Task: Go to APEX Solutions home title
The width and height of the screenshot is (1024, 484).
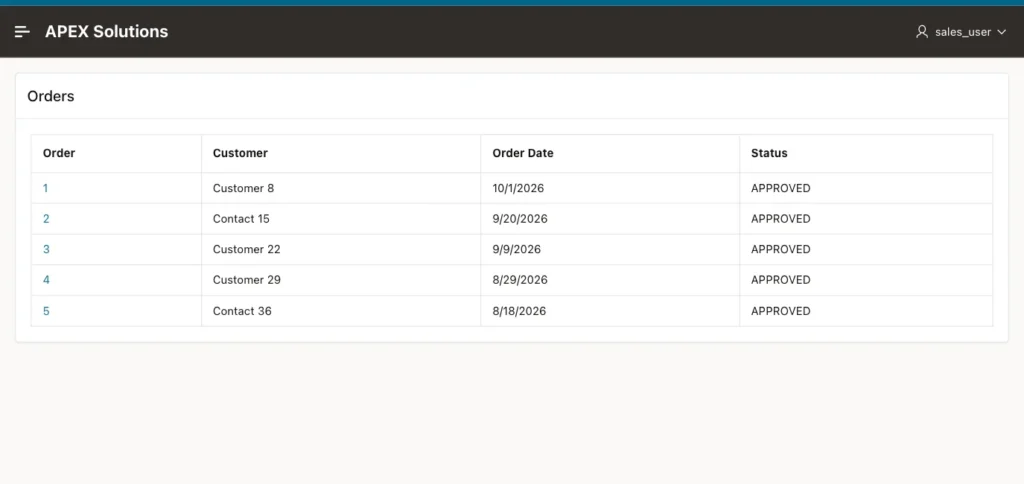Action: pyautogui.click(x=106, y=31)
